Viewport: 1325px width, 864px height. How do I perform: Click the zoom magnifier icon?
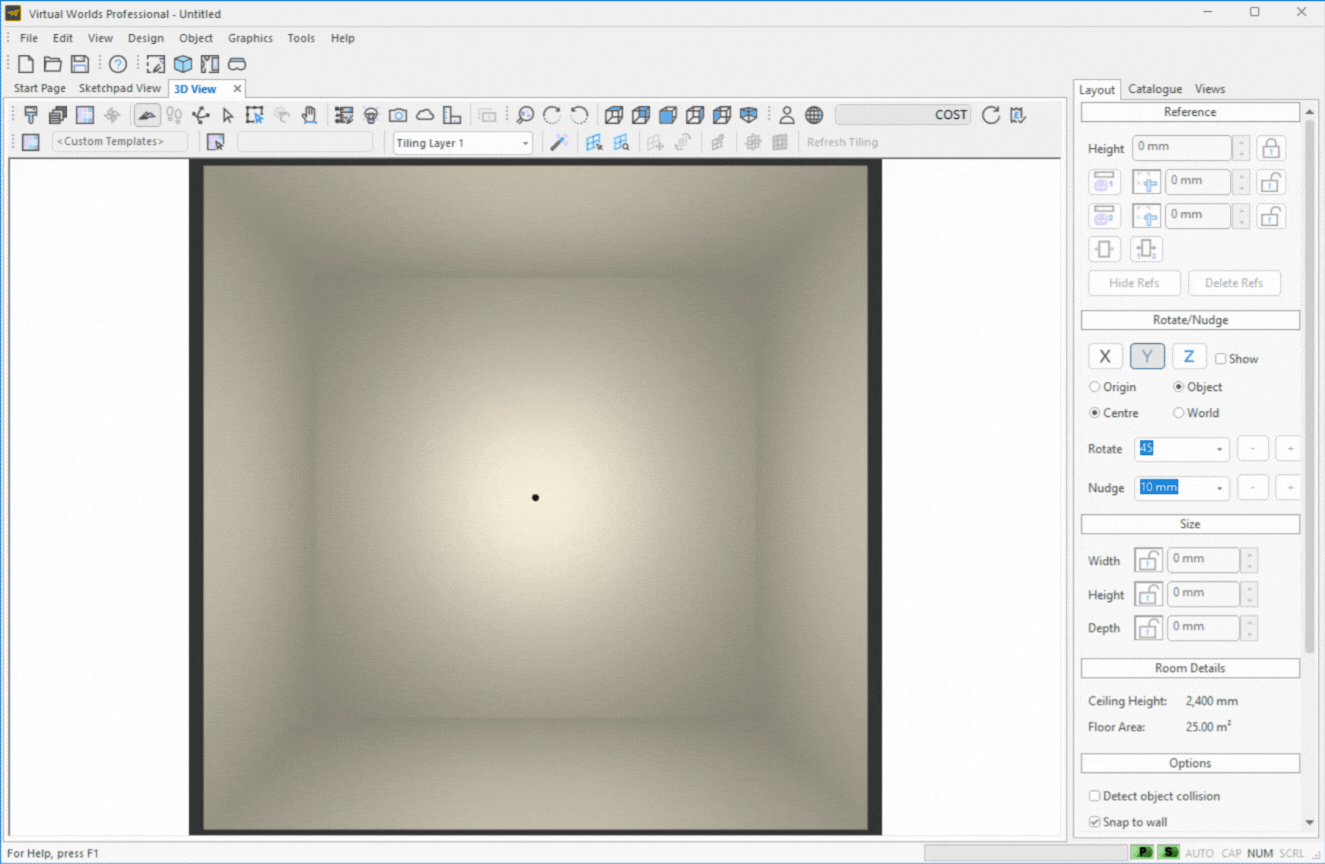click(525, 115)
